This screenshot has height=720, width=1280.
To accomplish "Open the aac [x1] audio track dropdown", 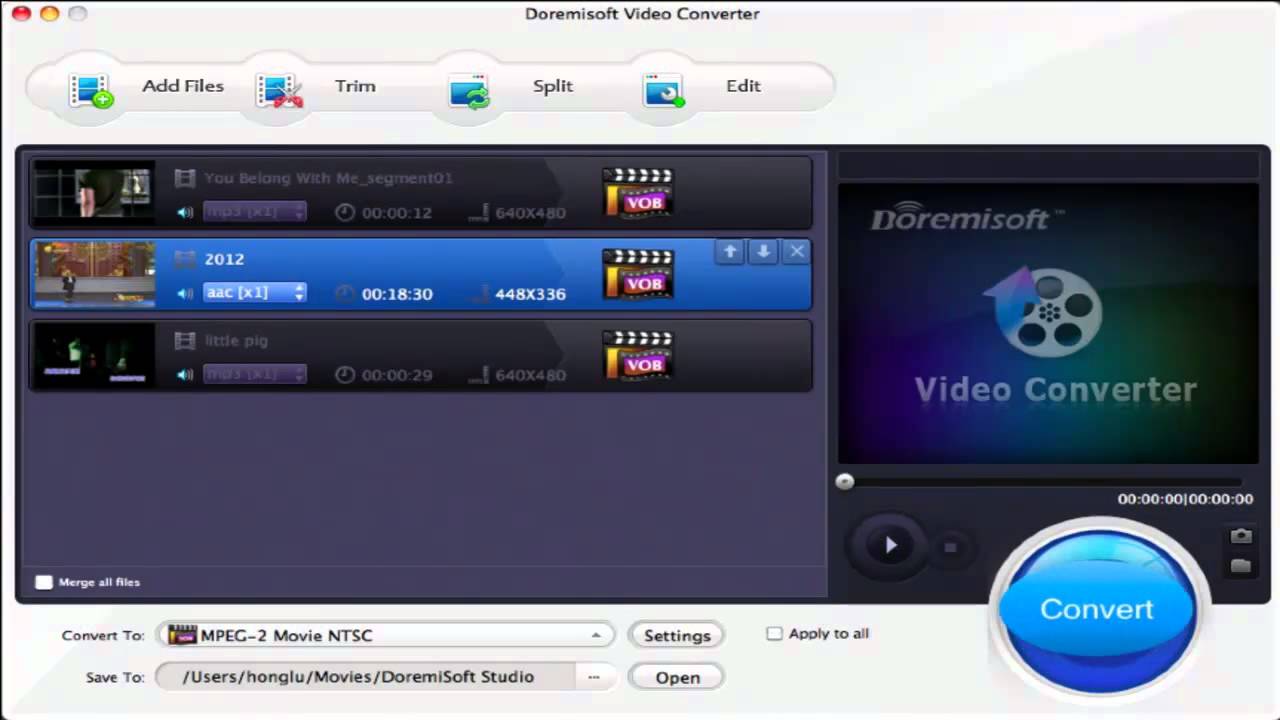I will [255, 293].
